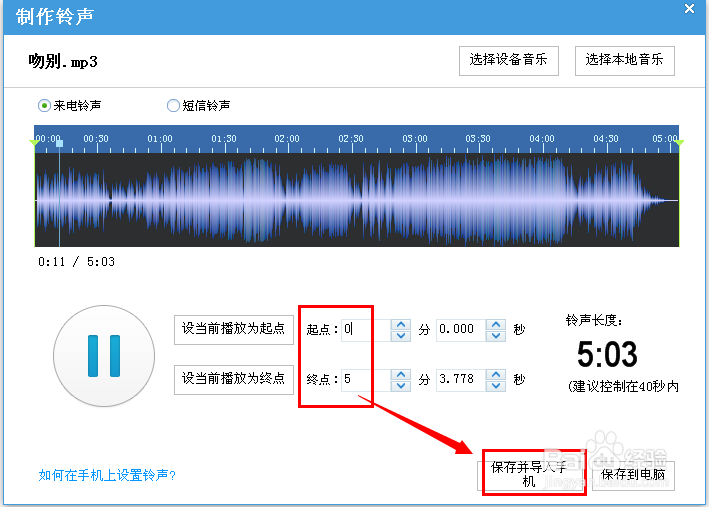The height and width of the screenshot is (507, 709).
Task: Click the 起点 minutes input field
Action: pyautogui.click(x=366, y=330)
